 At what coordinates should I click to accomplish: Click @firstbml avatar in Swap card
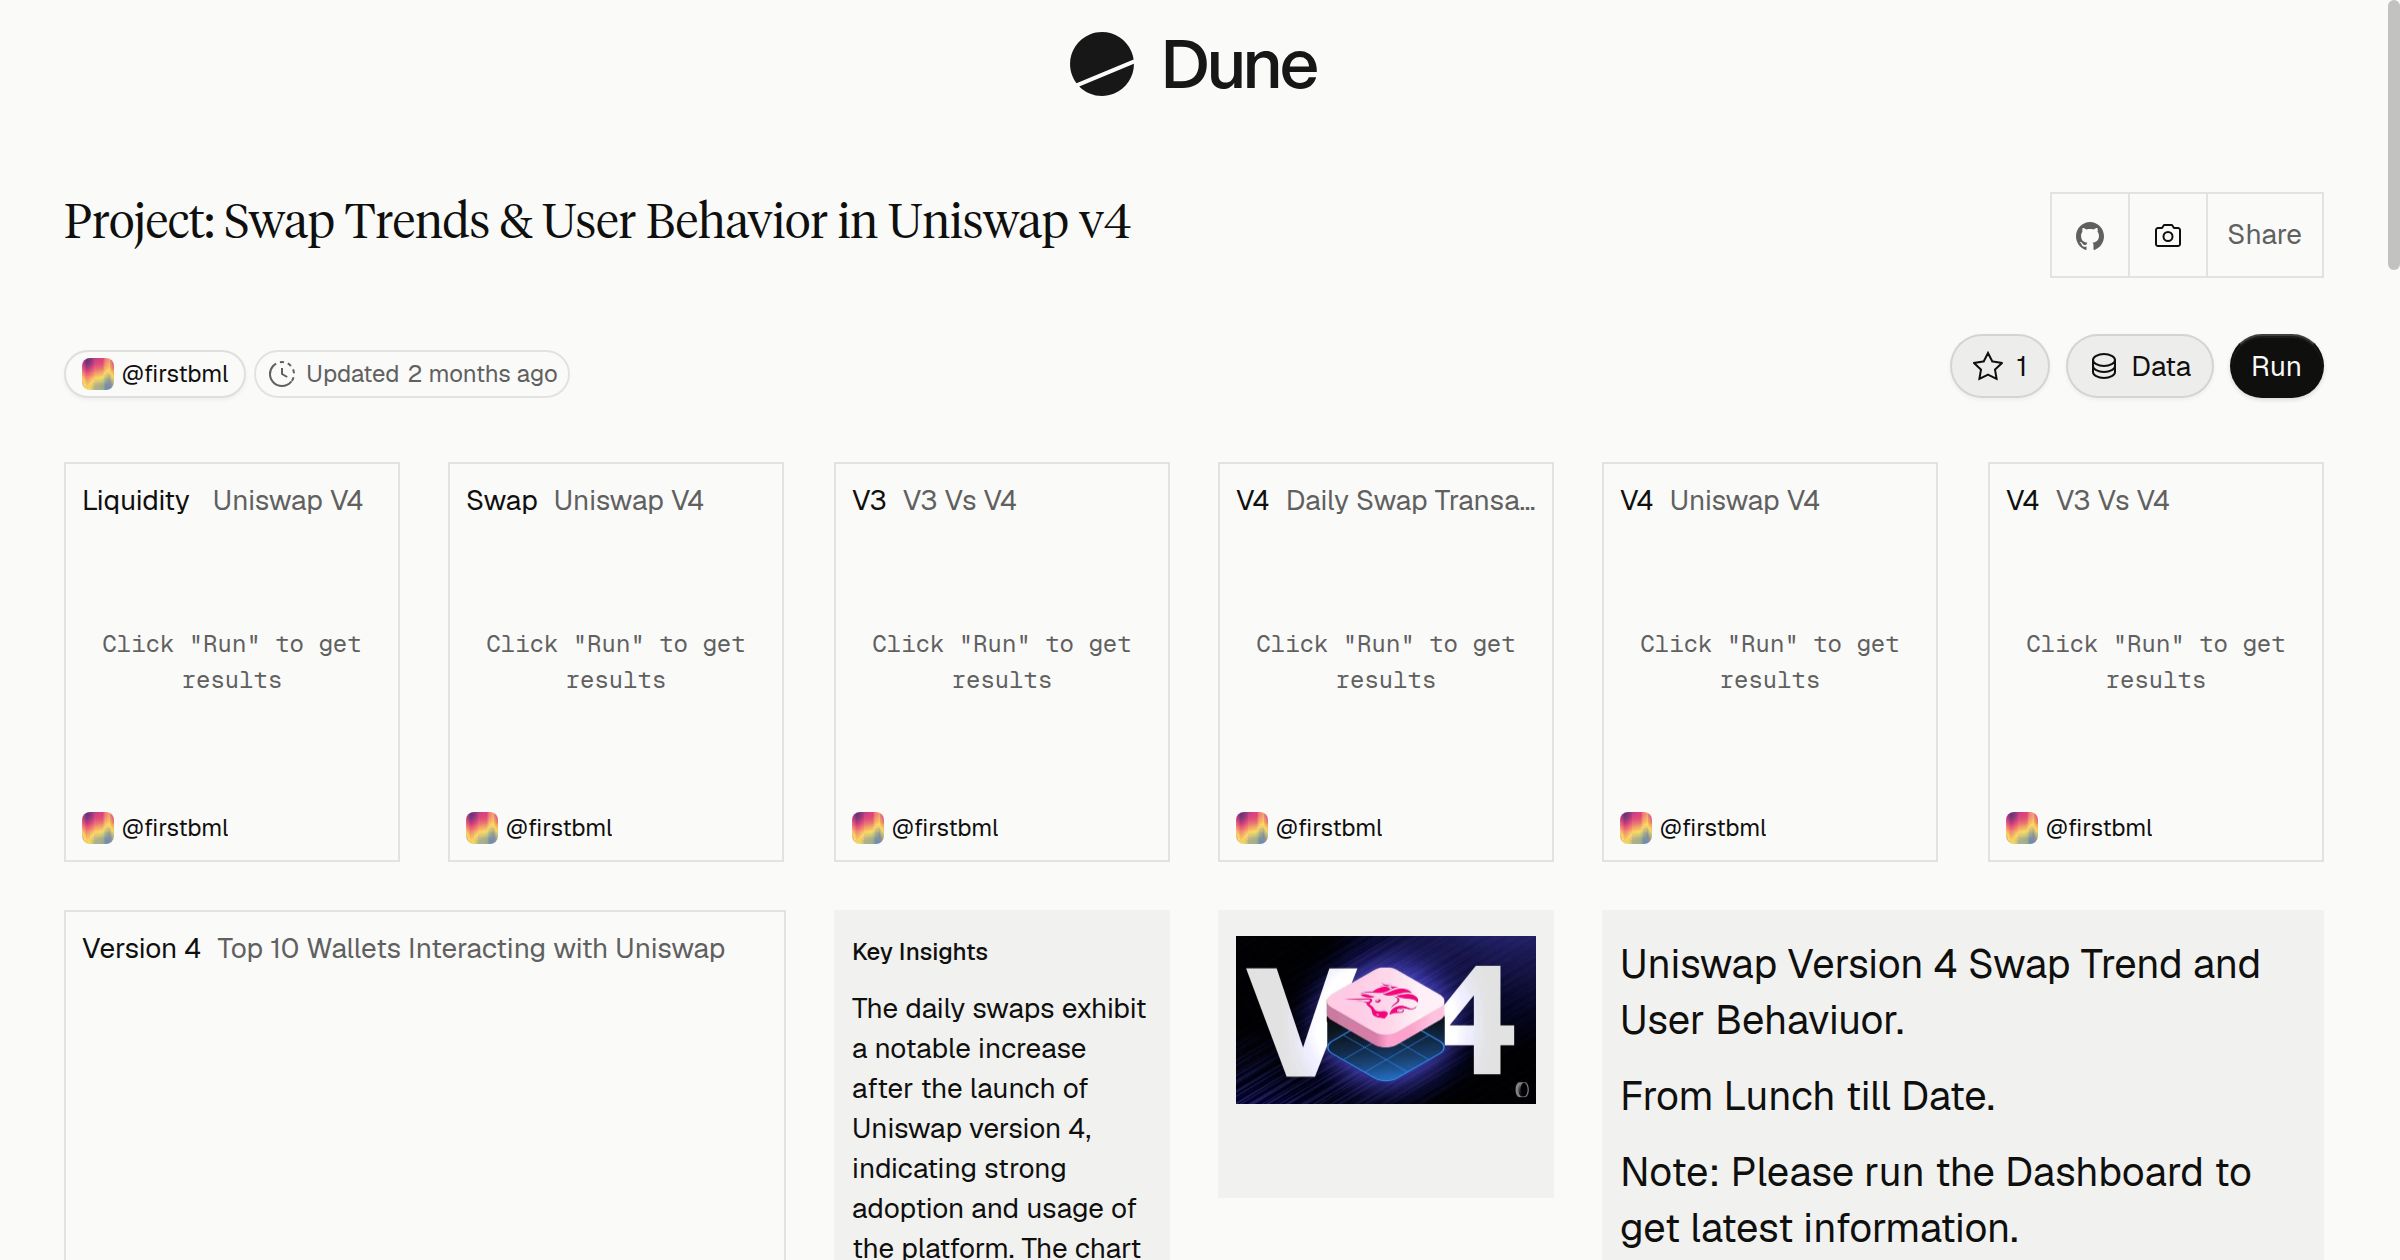[x=481, y=828]
